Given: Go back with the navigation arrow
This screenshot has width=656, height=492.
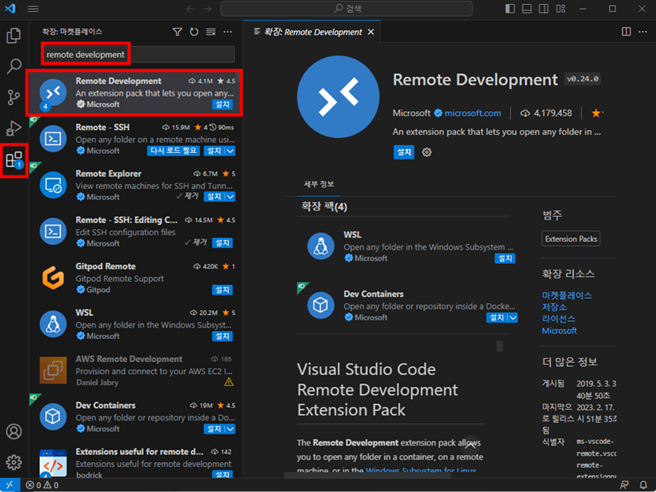Looking at the screenshot, I should pyautogui.click(x=191, y=9).
